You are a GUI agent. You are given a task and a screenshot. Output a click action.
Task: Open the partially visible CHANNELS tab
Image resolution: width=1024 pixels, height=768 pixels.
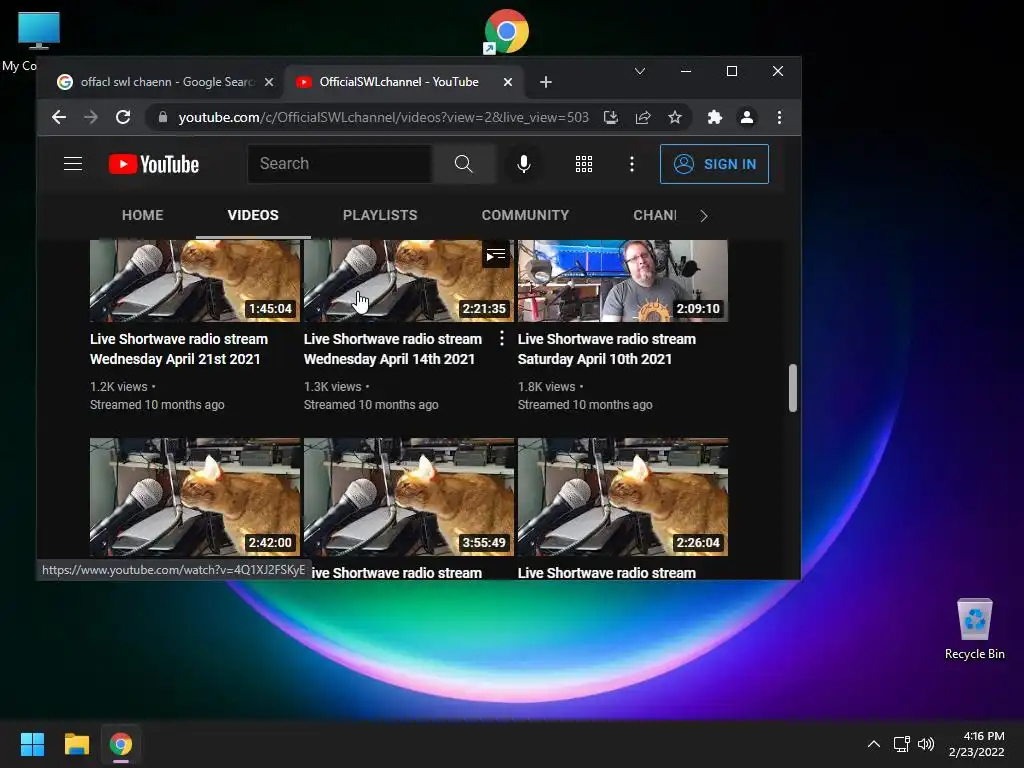(654, 216)
